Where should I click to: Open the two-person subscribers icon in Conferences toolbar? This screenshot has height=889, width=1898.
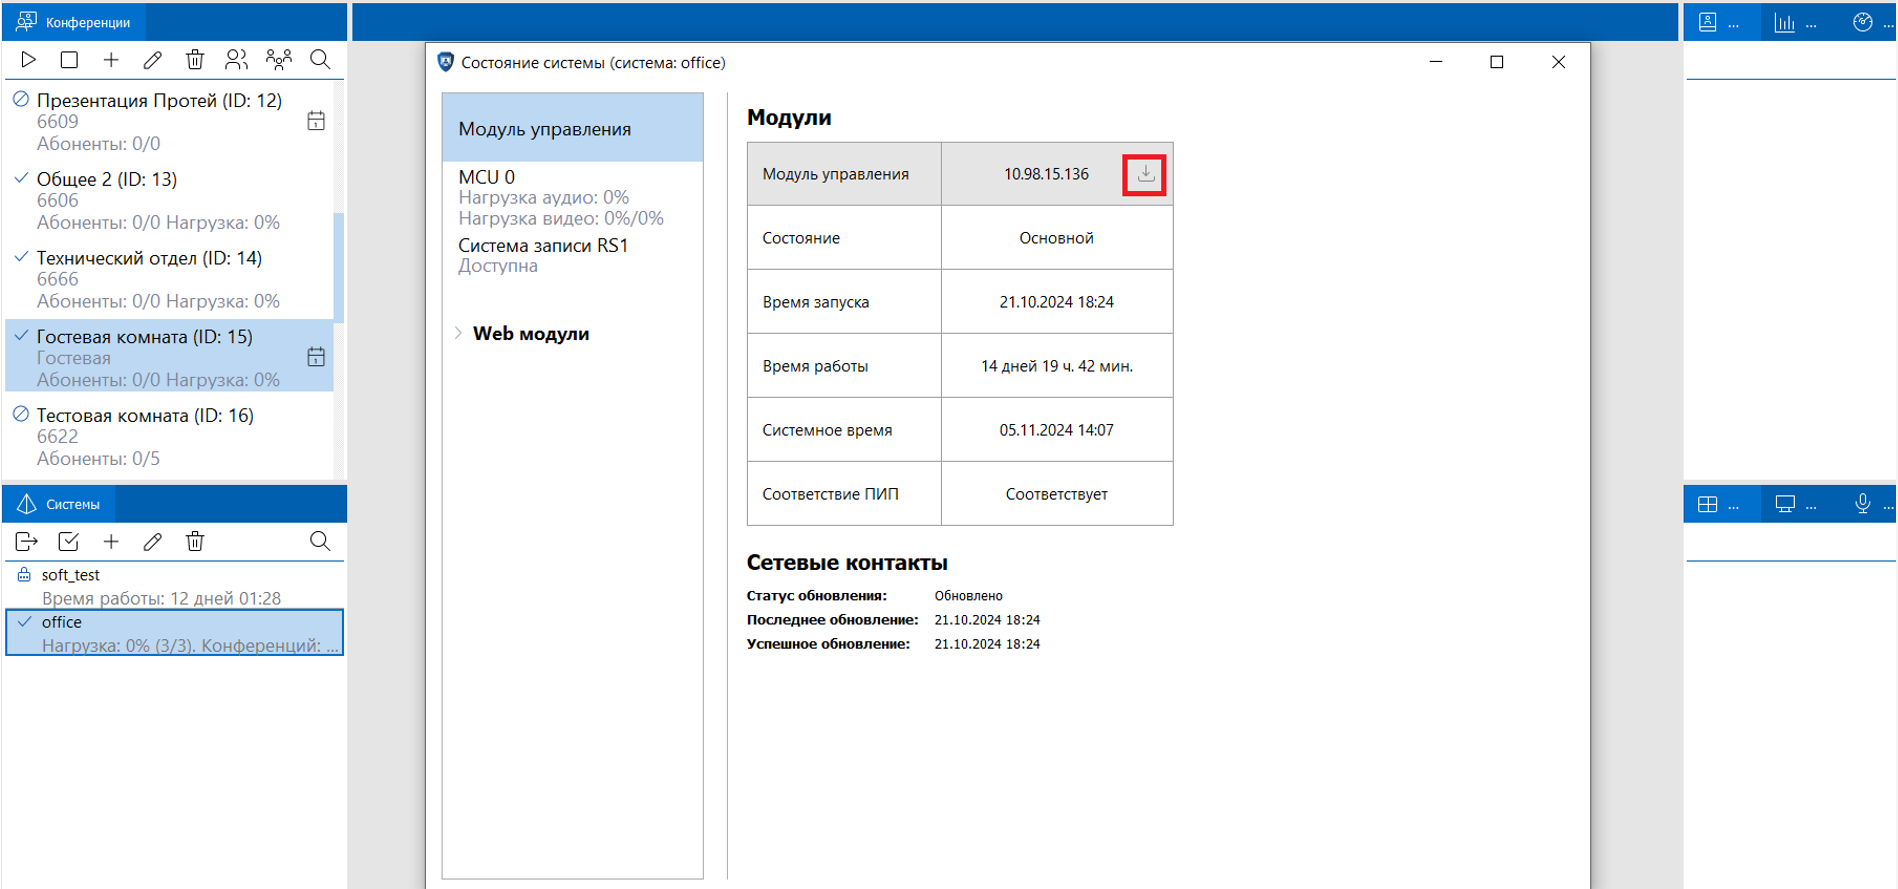(x=236, y=60)
